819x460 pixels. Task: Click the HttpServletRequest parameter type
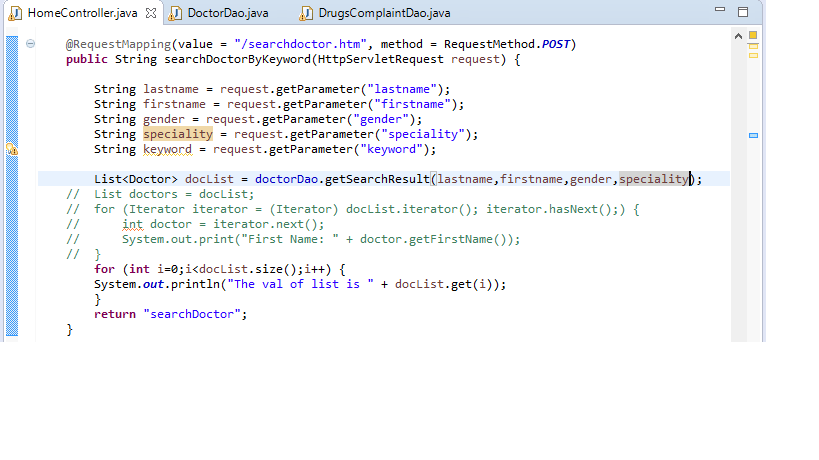pos(380,60)
